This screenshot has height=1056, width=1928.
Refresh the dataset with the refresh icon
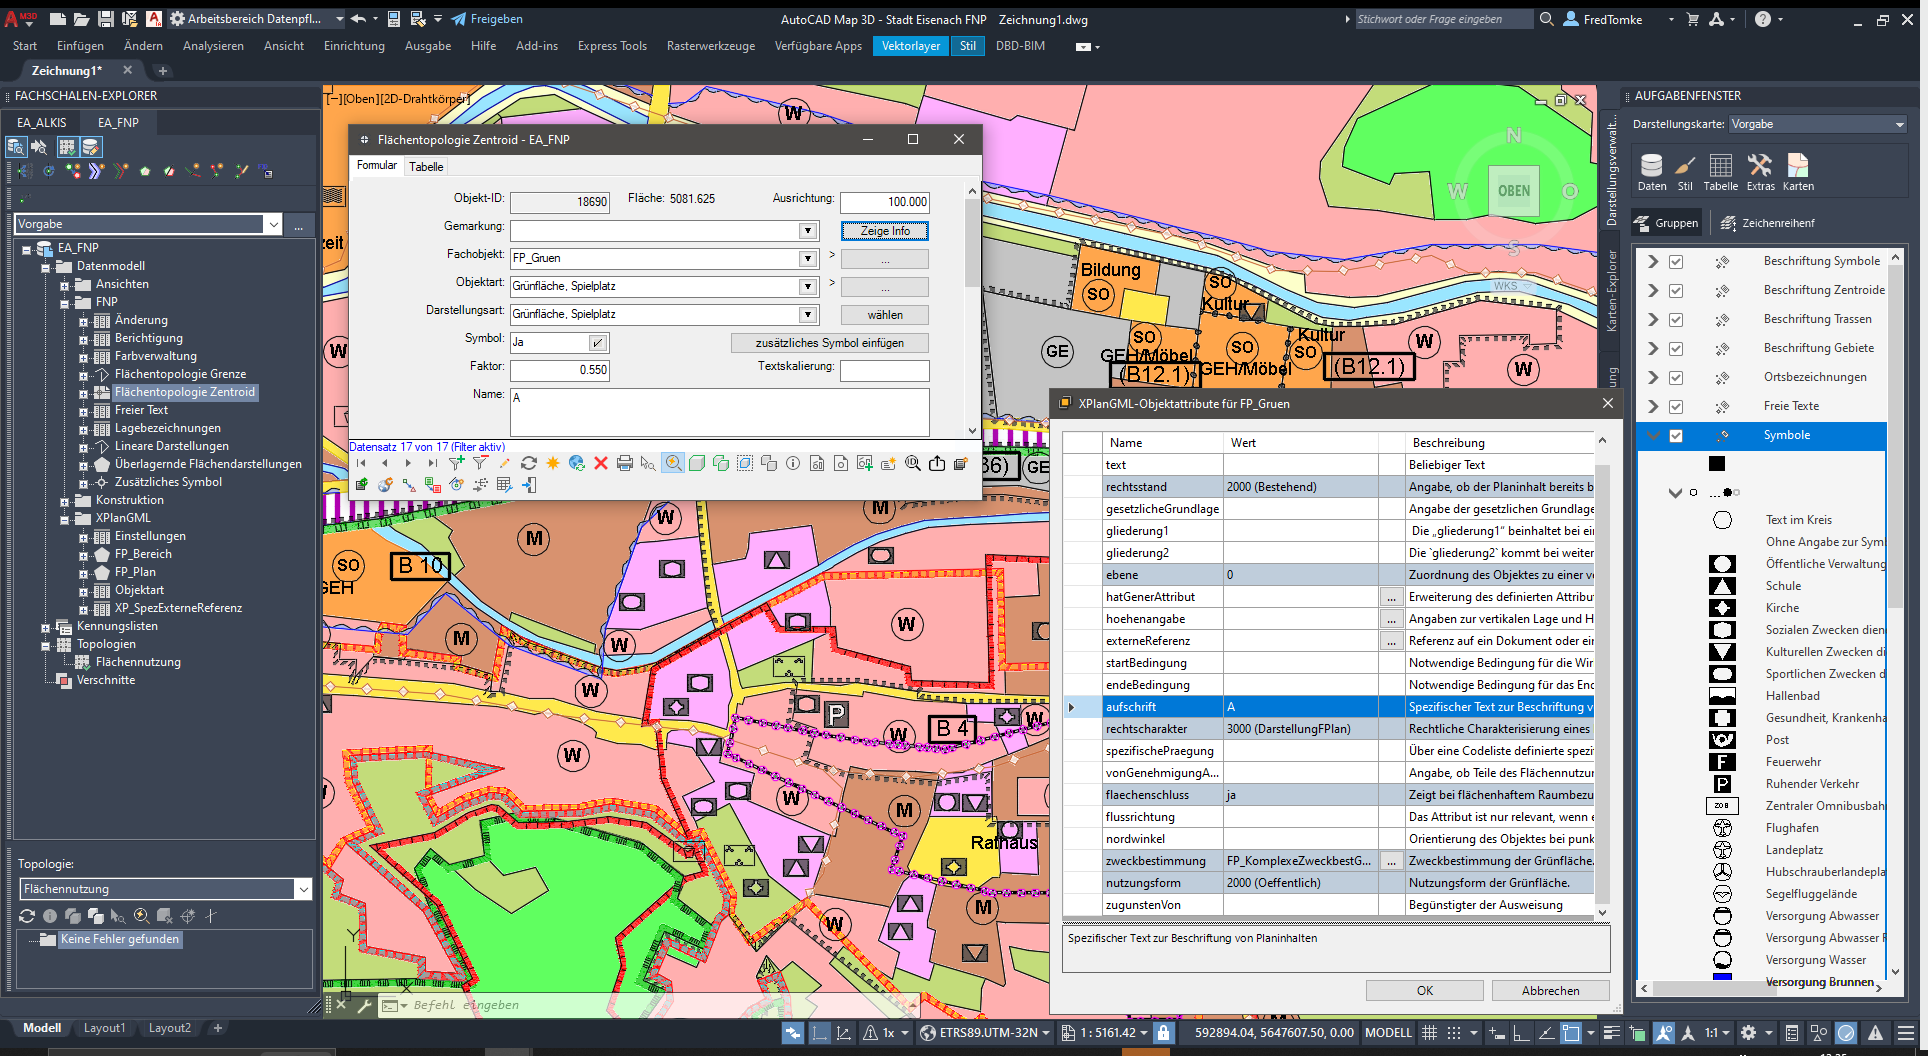click(529, 463)
